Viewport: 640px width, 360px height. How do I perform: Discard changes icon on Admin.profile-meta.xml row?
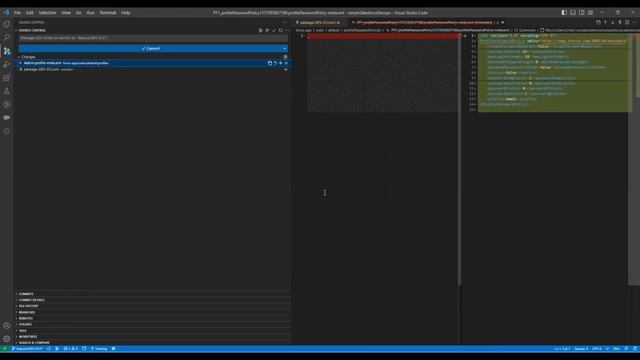[x=275, y=63]
